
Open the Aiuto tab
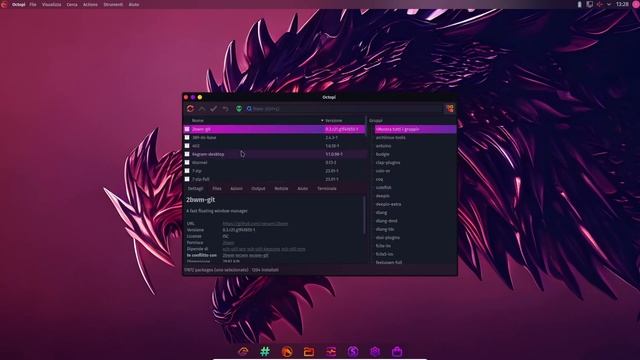302,189
